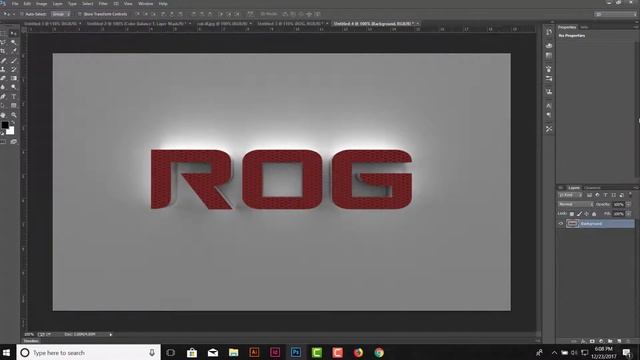The image size is (640, 360).
Task: Select the Quick Selection tool
Action: tap(13, 42)
